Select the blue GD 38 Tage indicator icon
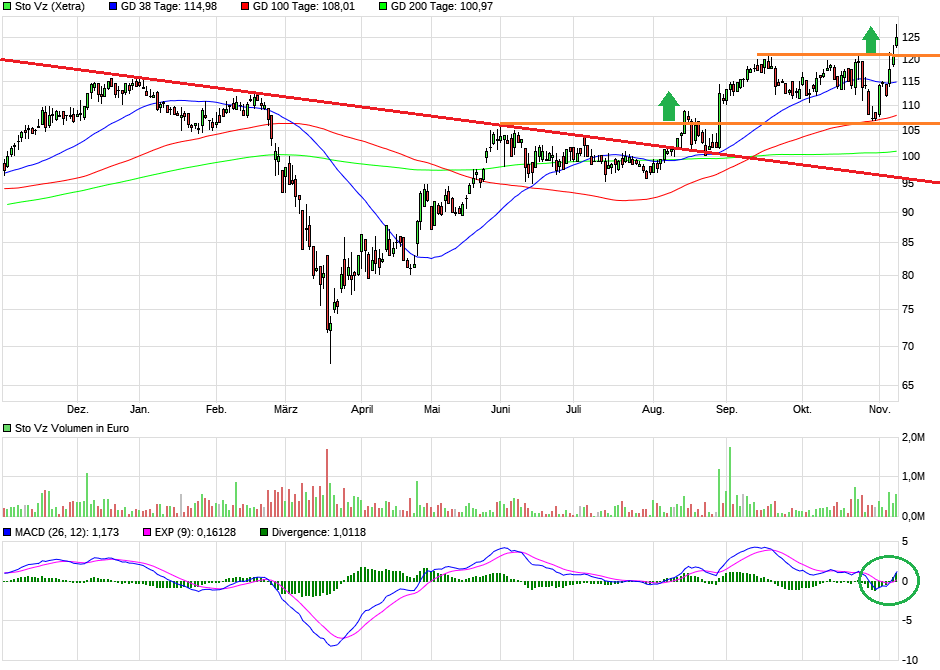This screenshot has width=940, height=670. coord(113,6)
